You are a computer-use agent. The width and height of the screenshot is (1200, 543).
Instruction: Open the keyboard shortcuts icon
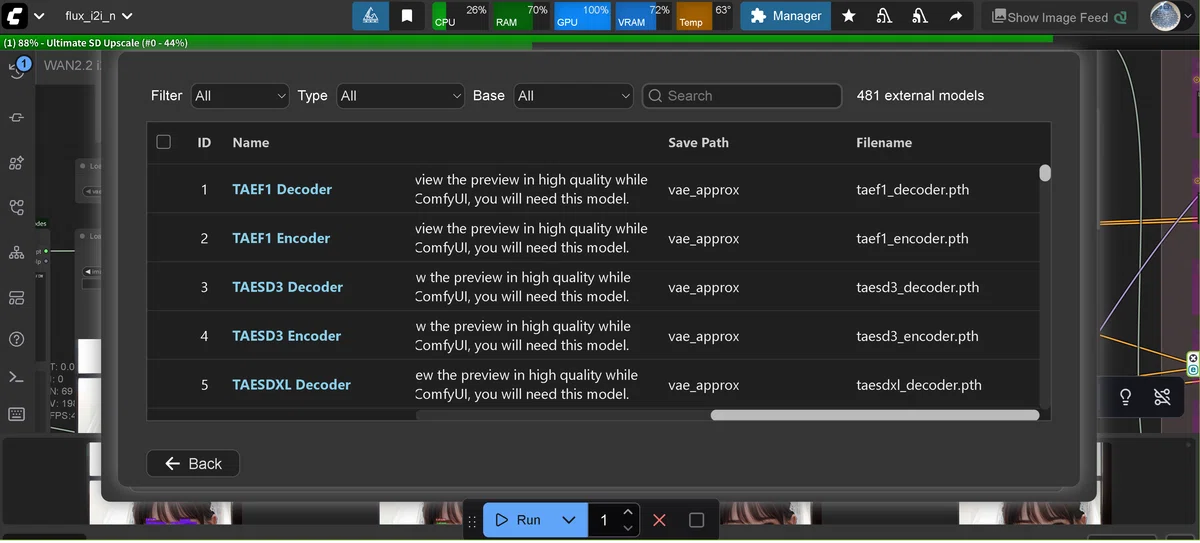point(16,414)
